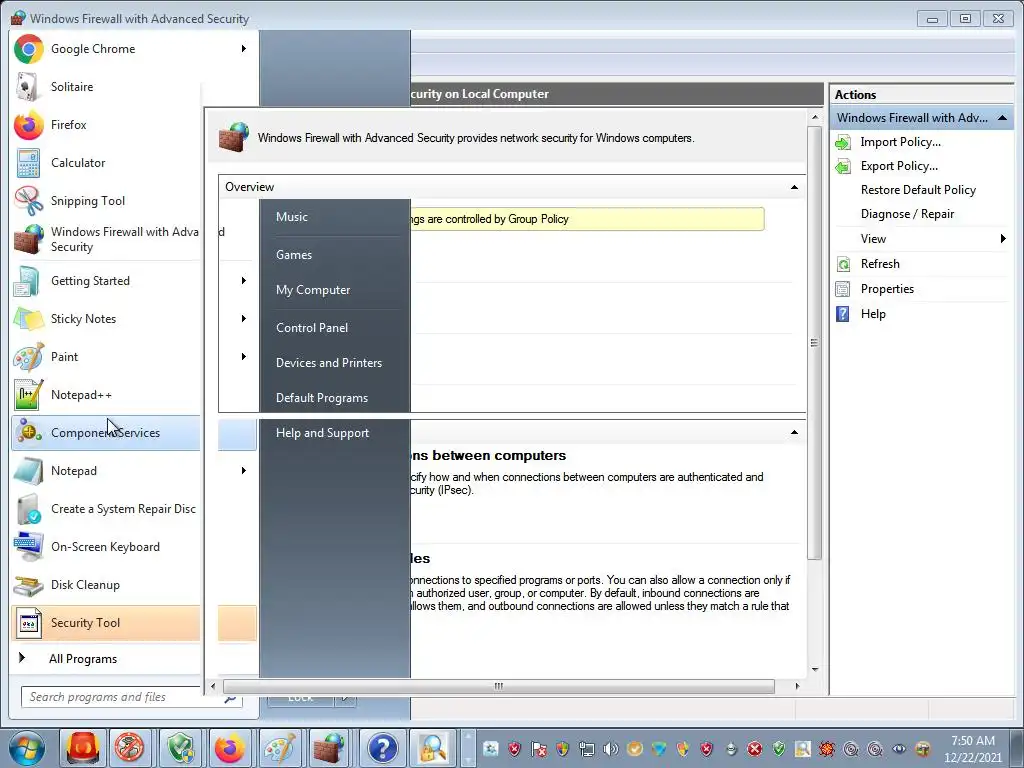Click the taskbar clock showing 7:50 AM
This screenshot has height=768, width=1024.
click(972, 749)
